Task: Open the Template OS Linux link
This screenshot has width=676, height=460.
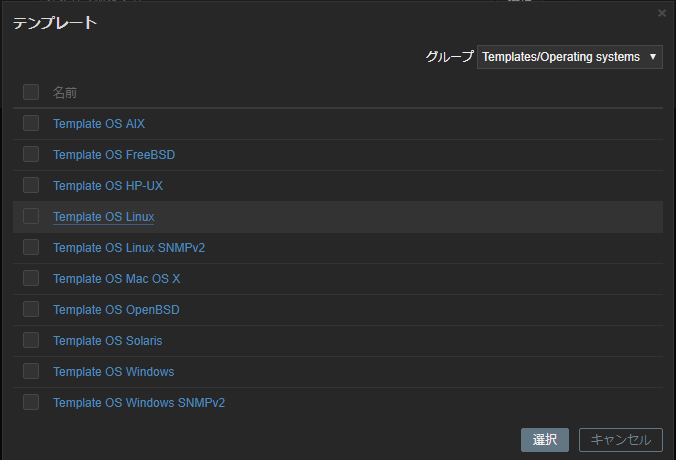Action: [103, 217]
